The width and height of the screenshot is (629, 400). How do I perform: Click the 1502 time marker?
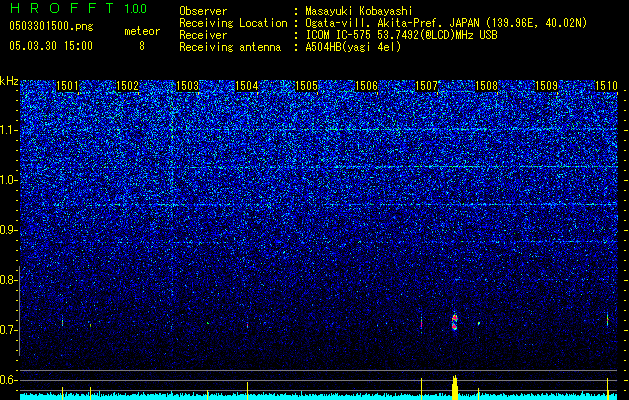pos(127,86)
